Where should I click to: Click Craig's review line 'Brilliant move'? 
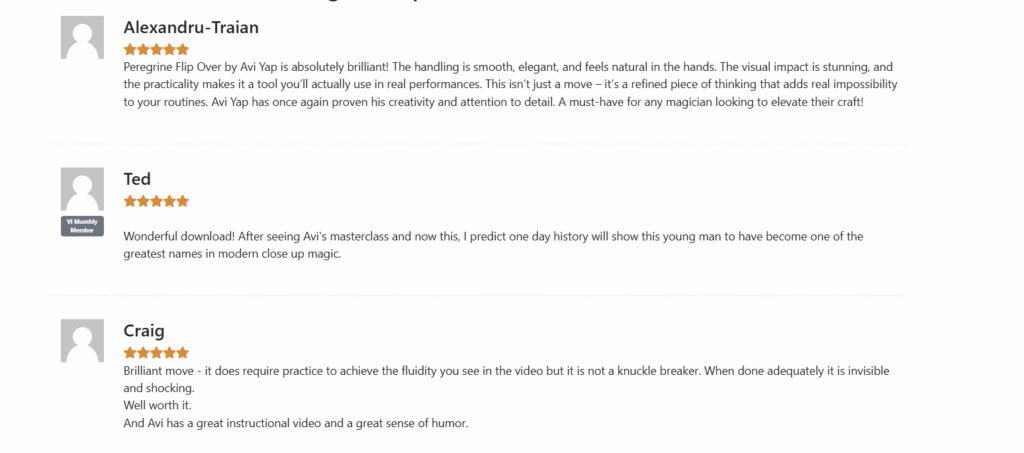point(506,379)
